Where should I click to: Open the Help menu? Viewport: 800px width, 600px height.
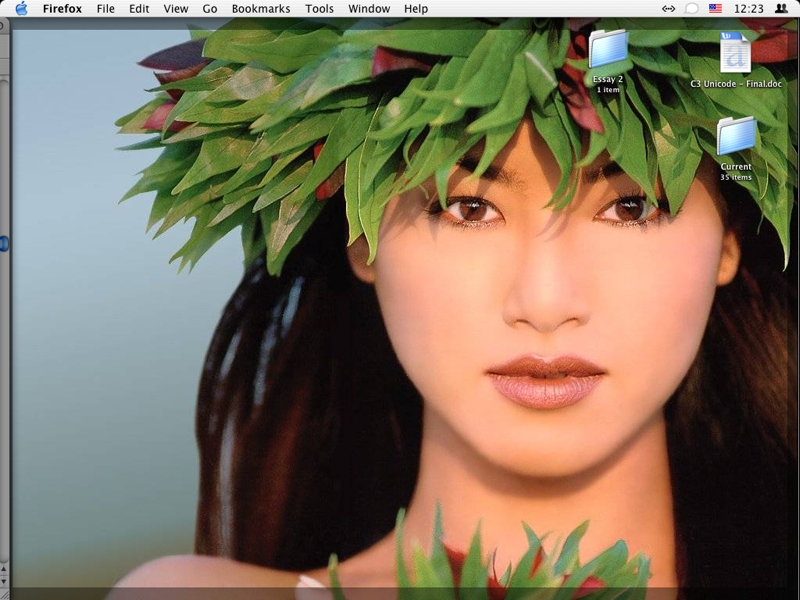pos(416,9)
